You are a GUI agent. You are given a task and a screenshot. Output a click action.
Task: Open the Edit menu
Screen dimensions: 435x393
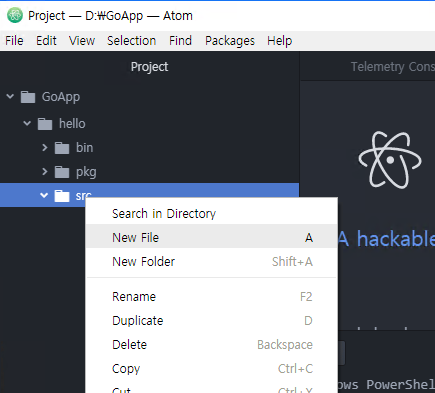pyautogui.click(x=46, y=41)
